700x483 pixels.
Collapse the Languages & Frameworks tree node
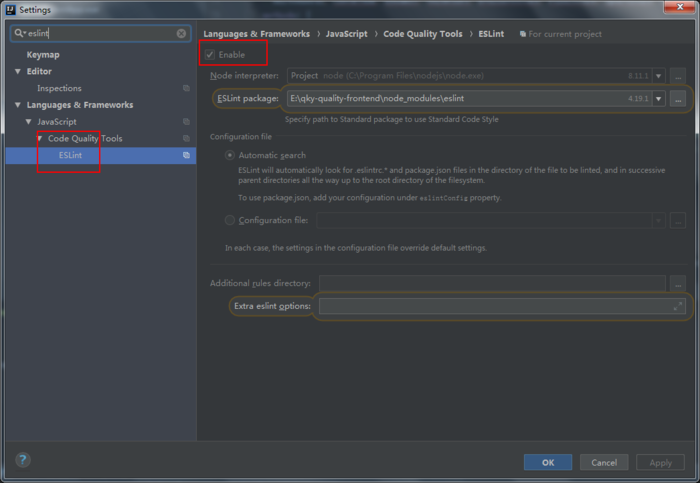18,105
